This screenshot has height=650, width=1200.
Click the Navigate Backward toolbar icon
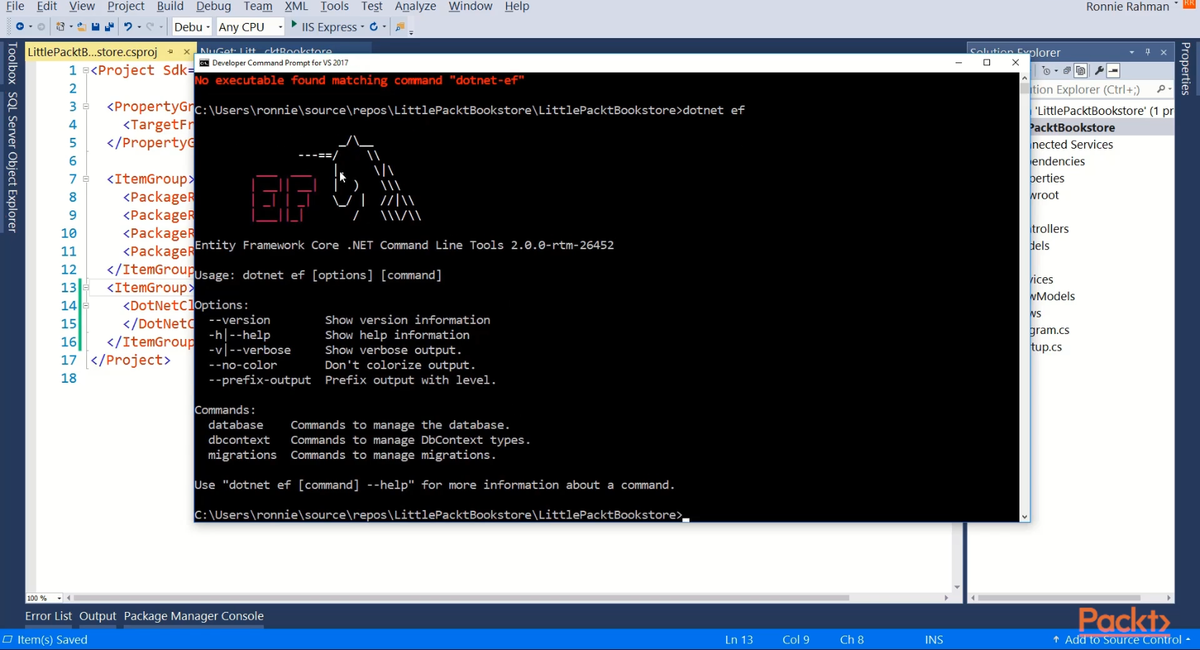coord(20,27)
